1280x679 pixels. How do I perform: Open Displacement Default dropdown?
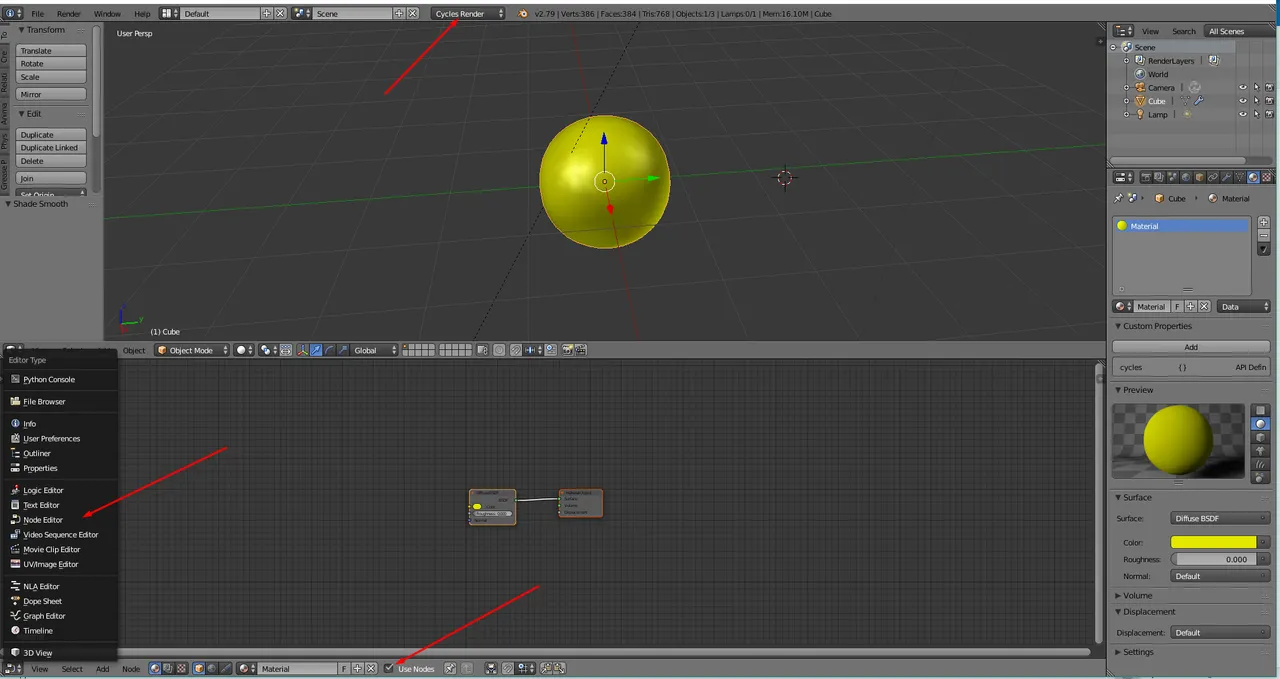click(1220, 632)
